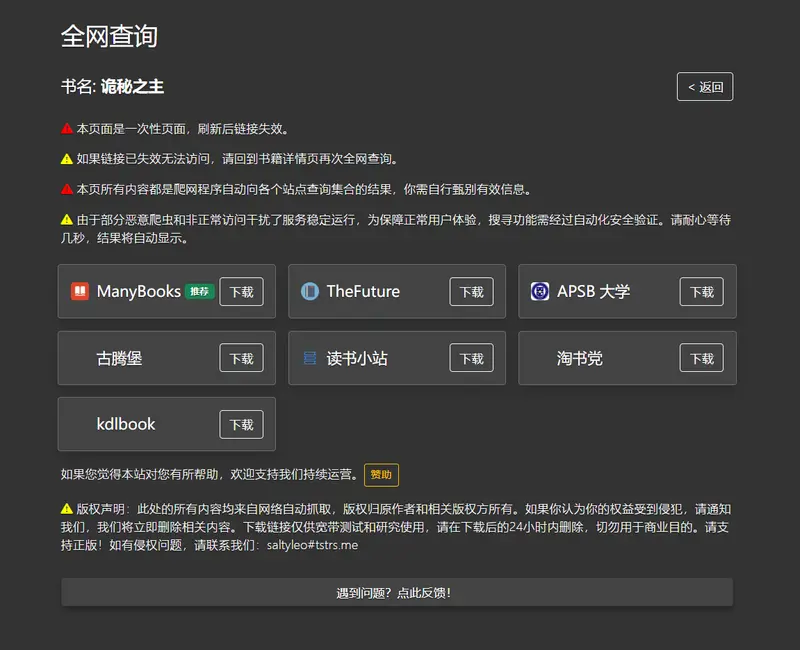Click the yellow warning icon beside 版权声明
Screen dimensions: 800x650
(67, 509)
